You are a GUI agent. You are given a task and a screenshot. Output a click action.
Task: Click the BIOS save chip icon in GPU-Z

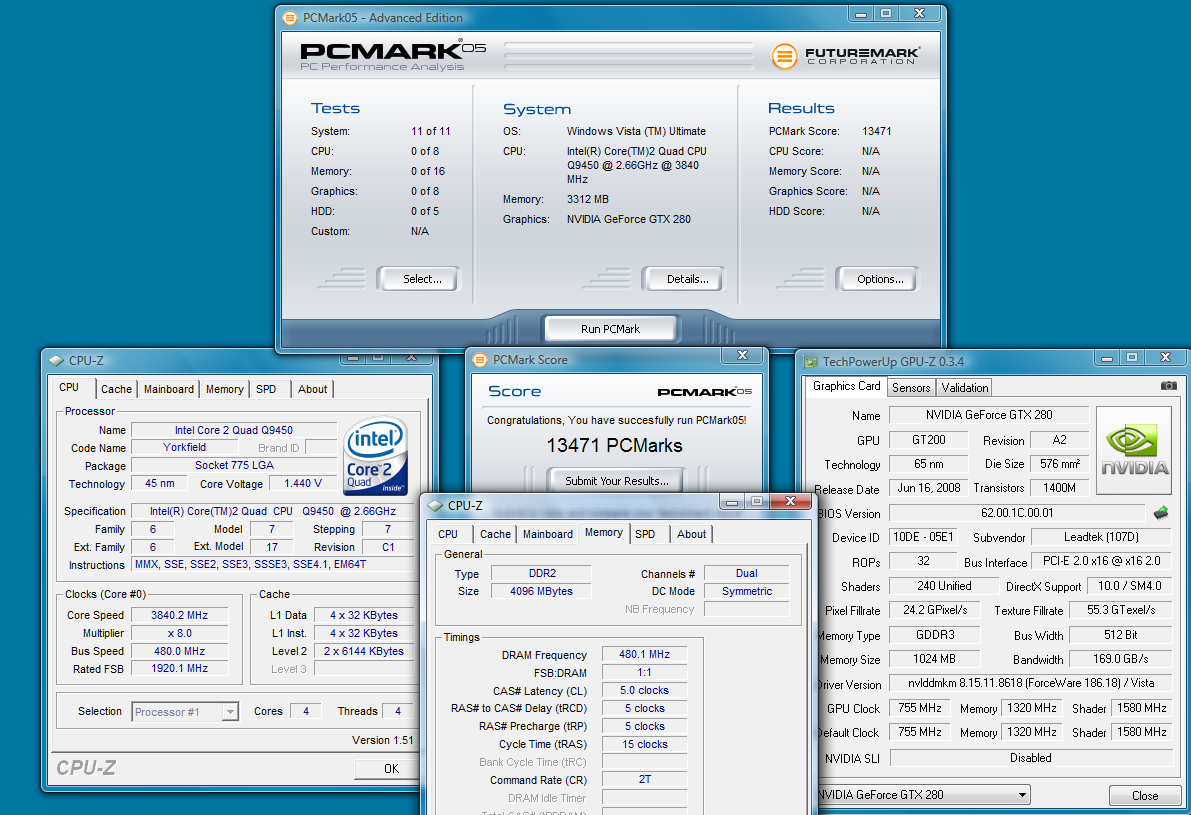click(x=1161, y=513)
